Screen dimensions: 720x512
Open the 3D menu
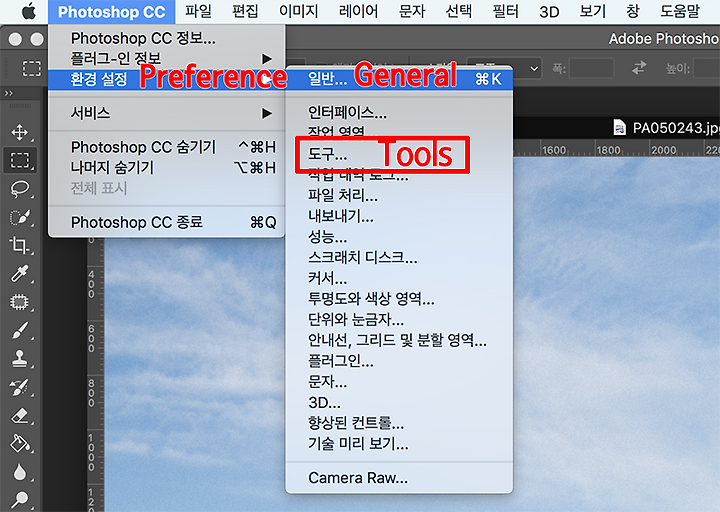click(x=549, y=12)
